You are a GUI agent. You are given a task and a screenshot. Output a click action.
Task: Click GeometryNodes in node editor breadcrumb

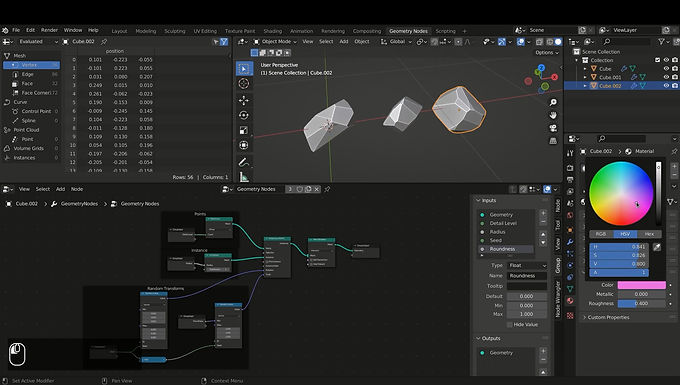(x=79, y=204)
